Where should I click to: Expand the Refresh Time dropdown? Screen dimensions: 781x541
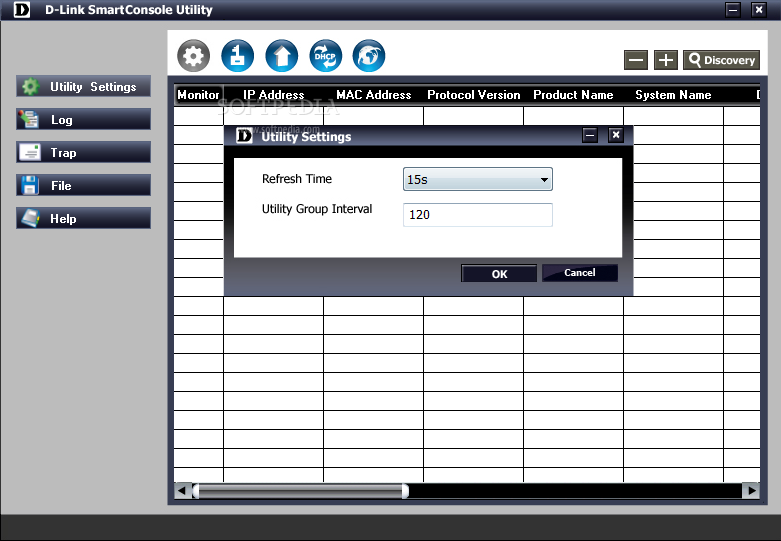click(x=478, y=179)
